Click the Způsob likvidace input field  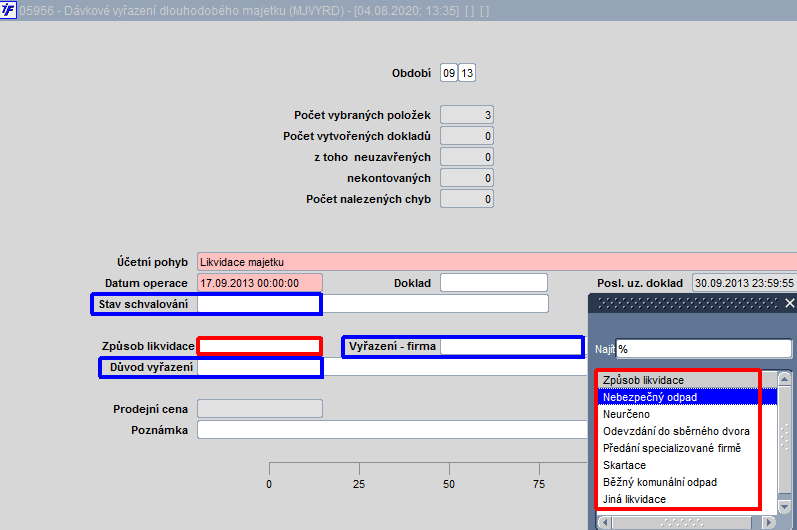pyautogui.click(x=259, y=346)
